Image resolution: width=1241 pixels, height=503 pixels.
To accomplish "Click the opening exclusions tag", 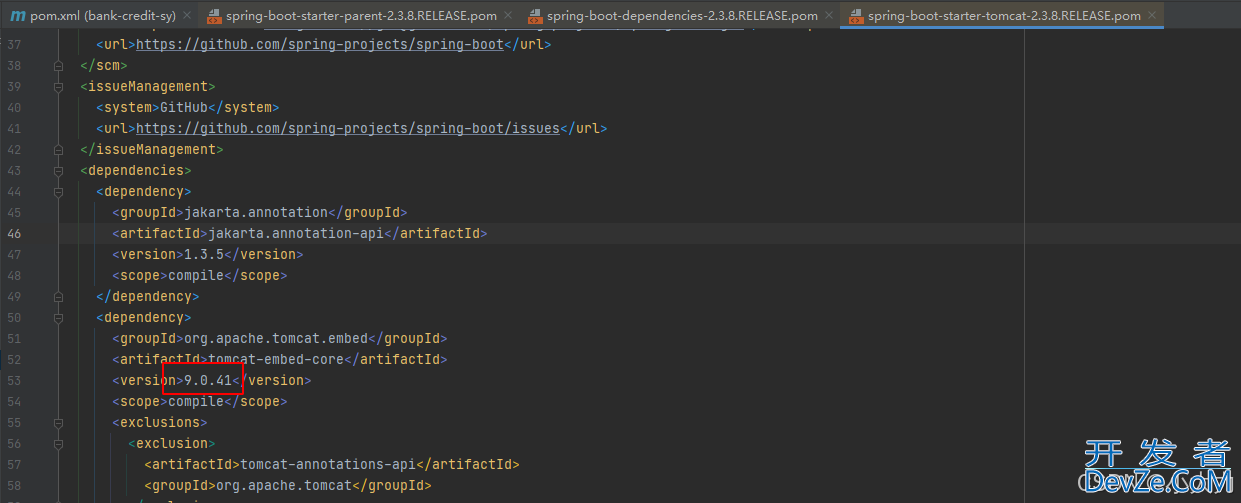I will (x=160, y=422).
